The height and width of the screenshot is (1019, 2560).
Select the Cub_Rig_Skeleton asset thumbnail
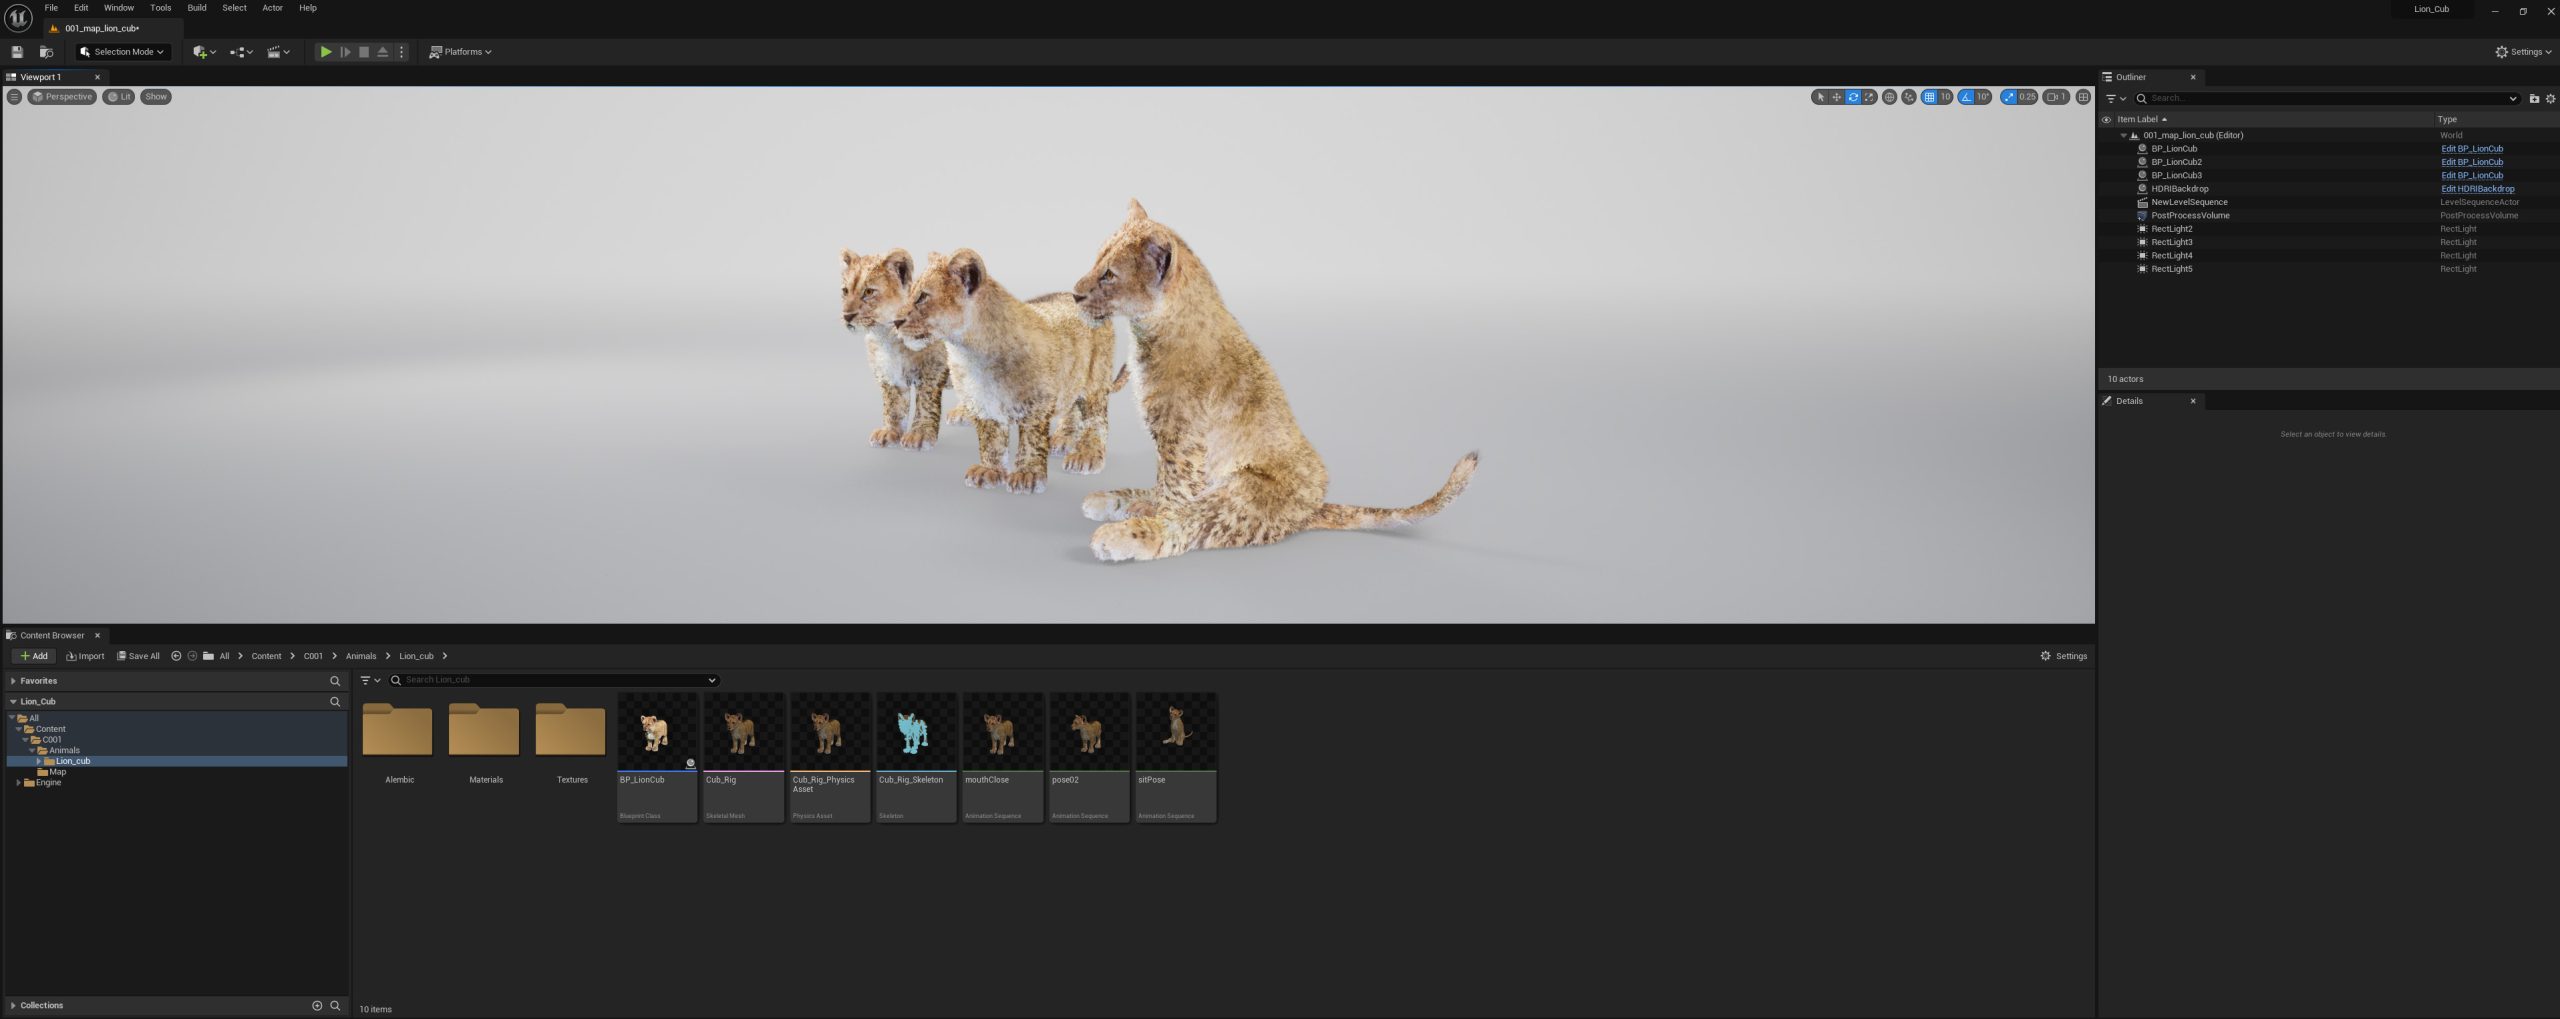(916, 757)
